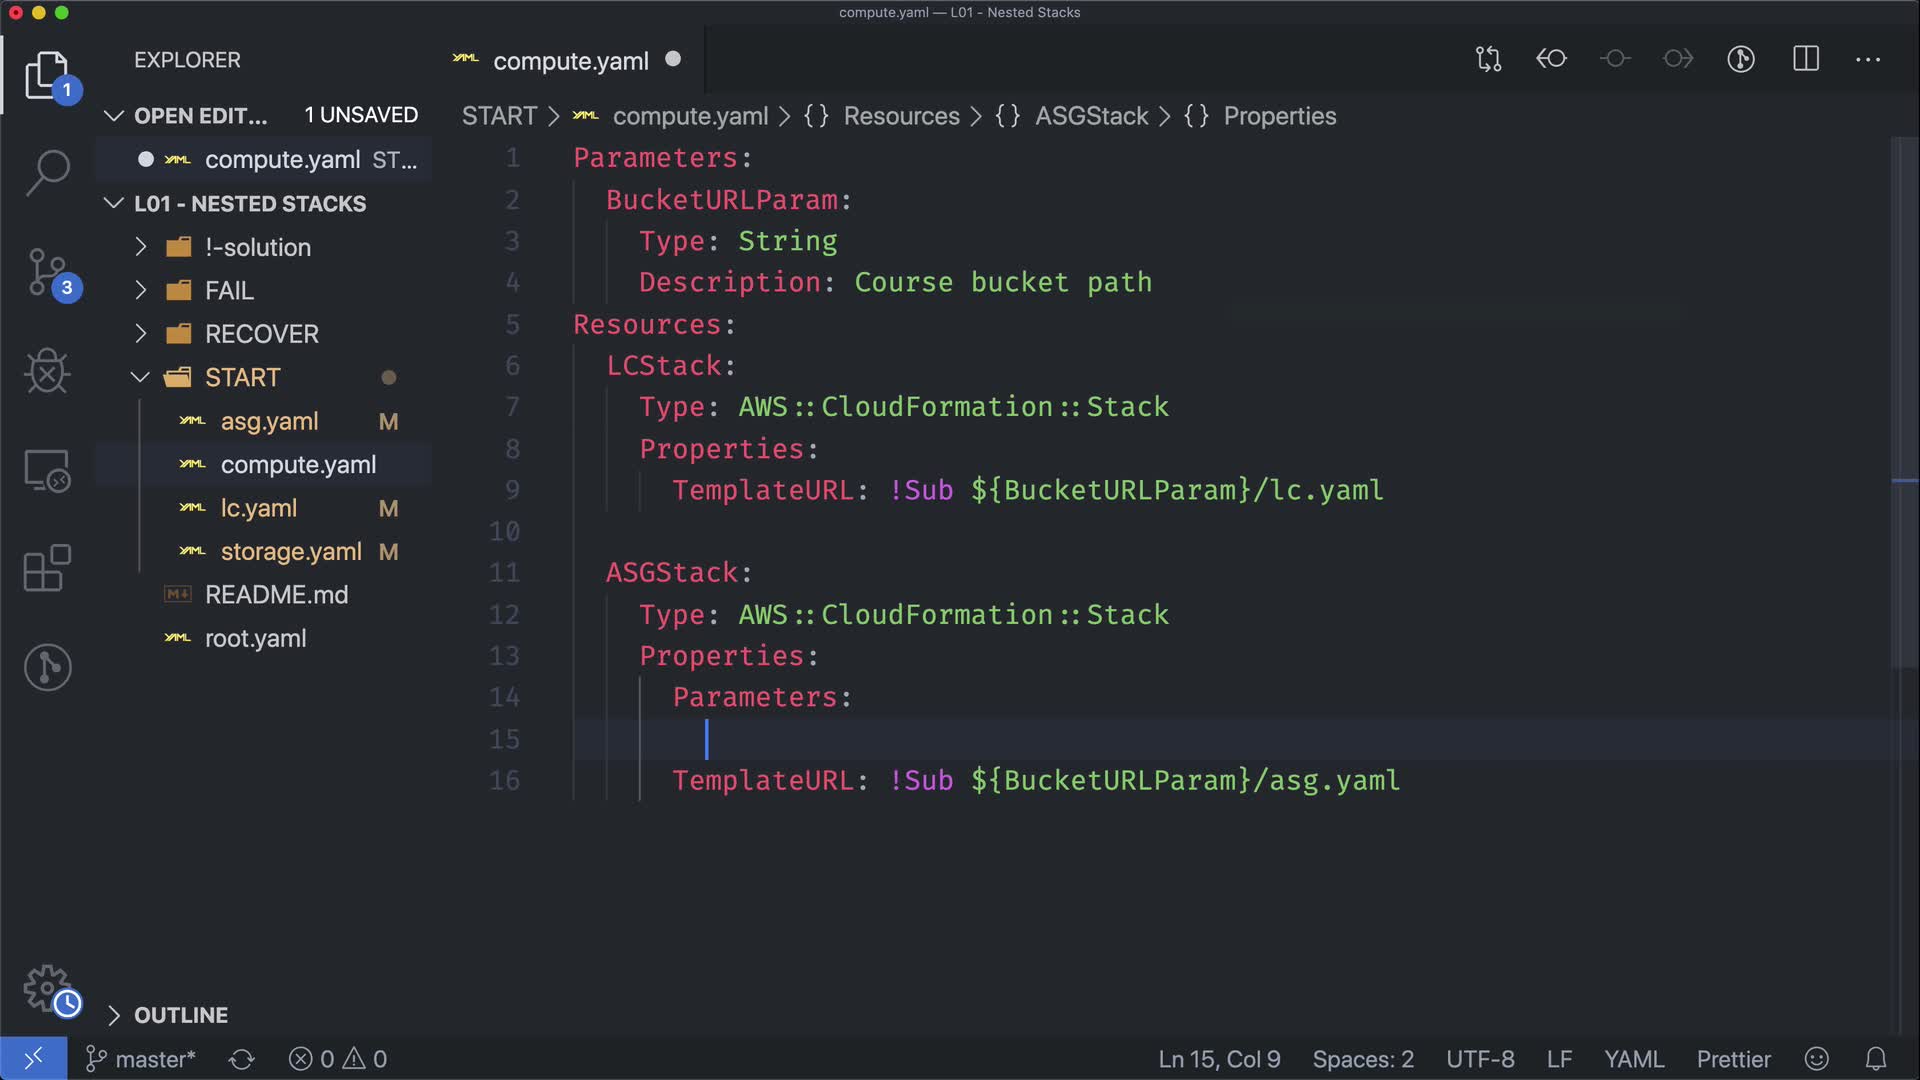Click the Open Changes compare icon
This screenshot has height=1080, width=1920.
coord(1488,59)
